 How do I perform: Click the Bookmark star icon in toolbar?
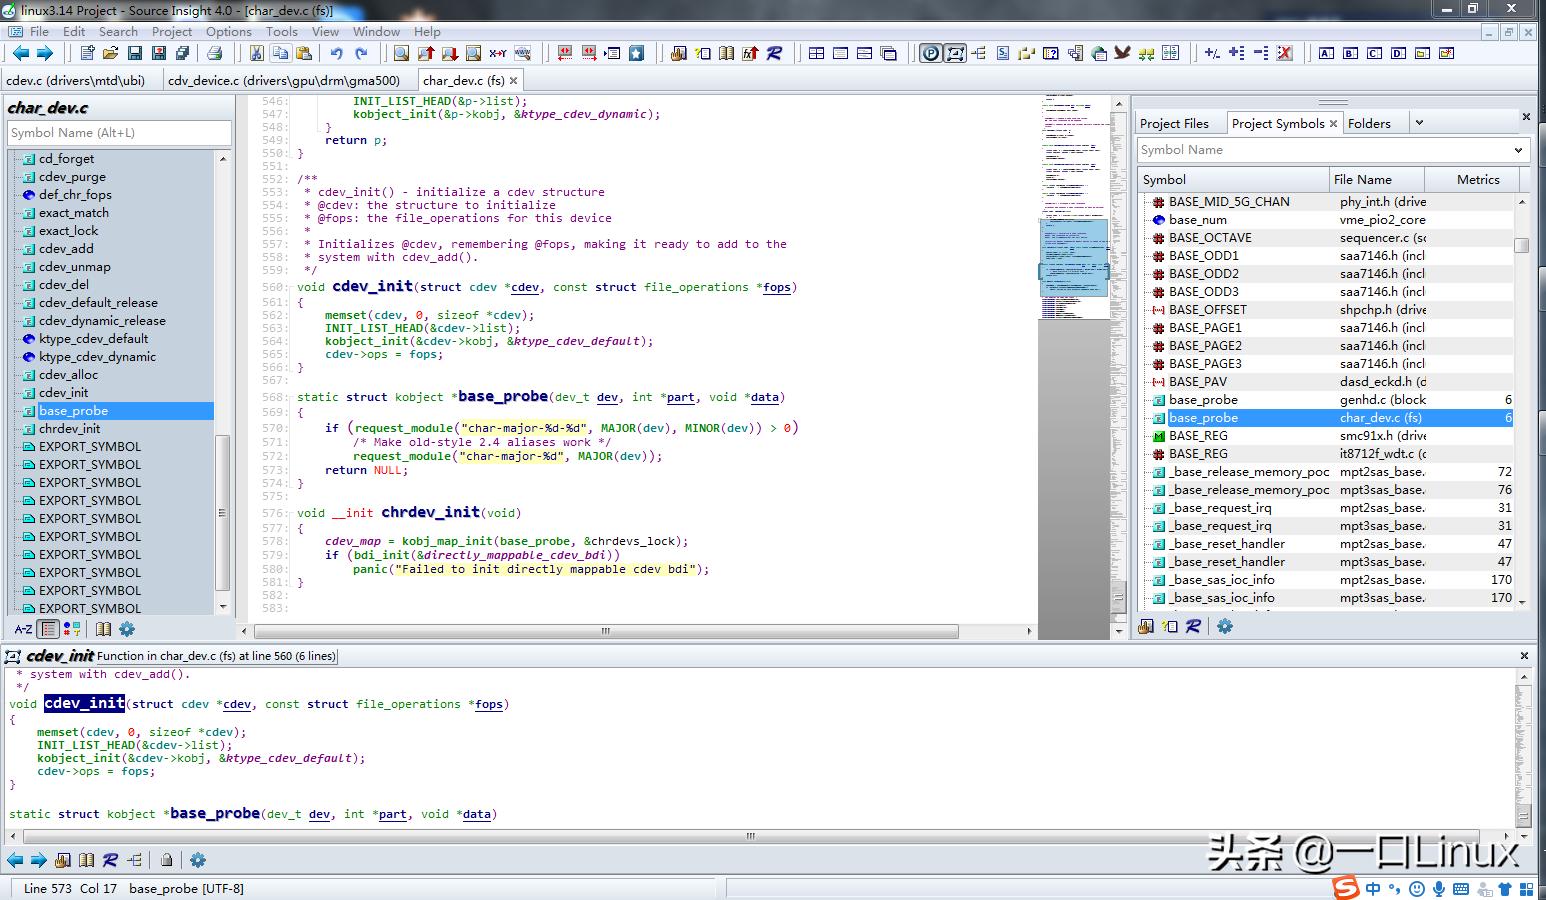(636, 54)
